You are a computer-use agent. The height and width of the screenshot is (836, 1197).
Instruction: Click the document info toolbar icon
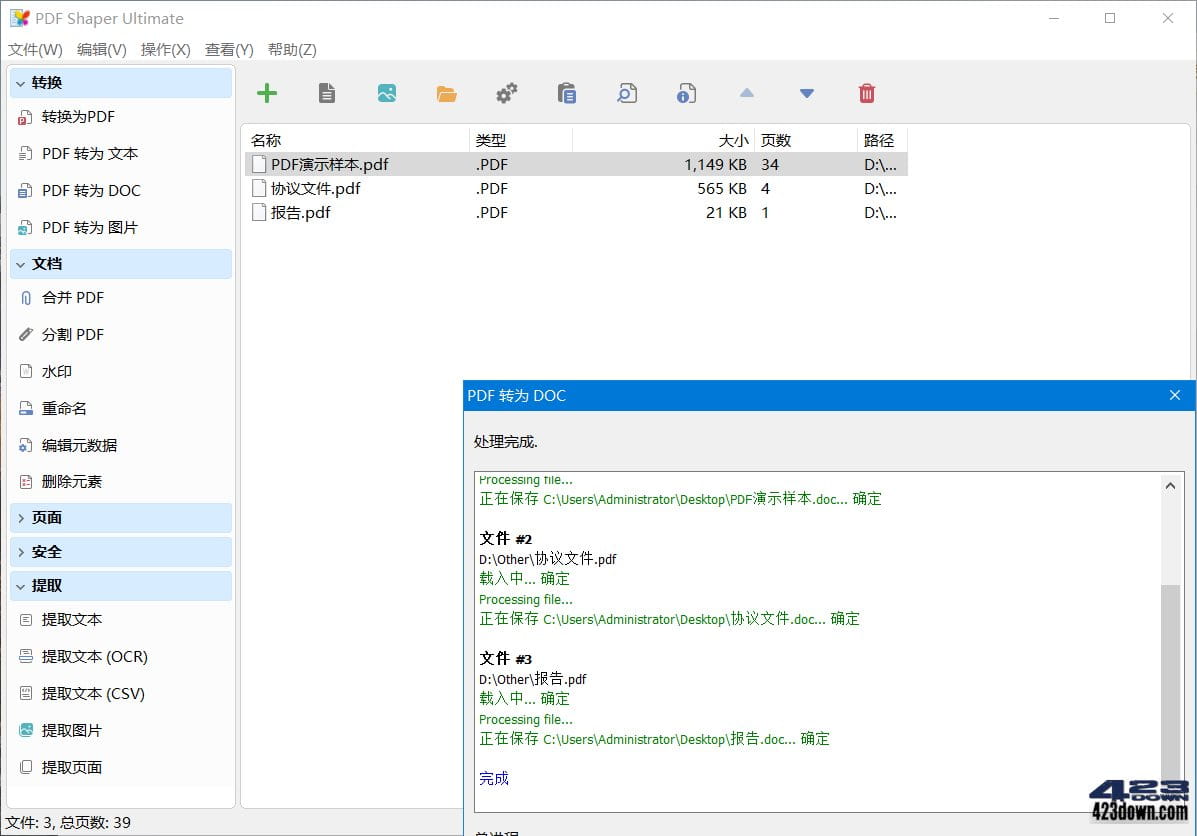click(x=686, y=93)
